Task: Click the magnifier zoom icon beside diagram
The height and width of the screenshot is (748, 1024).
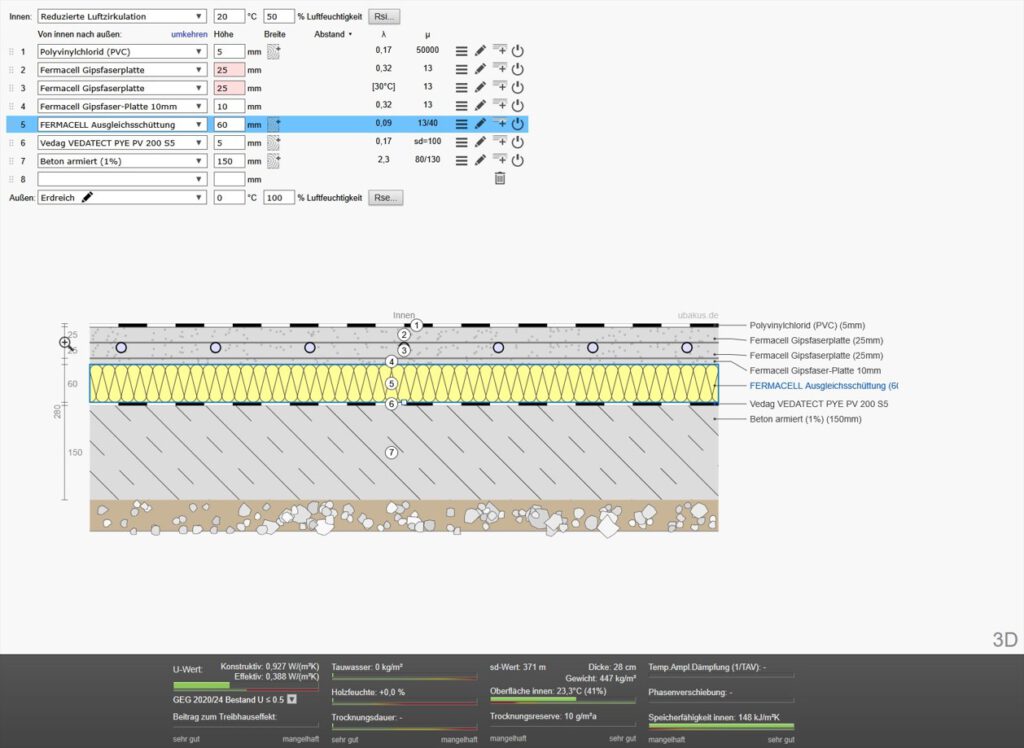Action: (x=65, y=344)
